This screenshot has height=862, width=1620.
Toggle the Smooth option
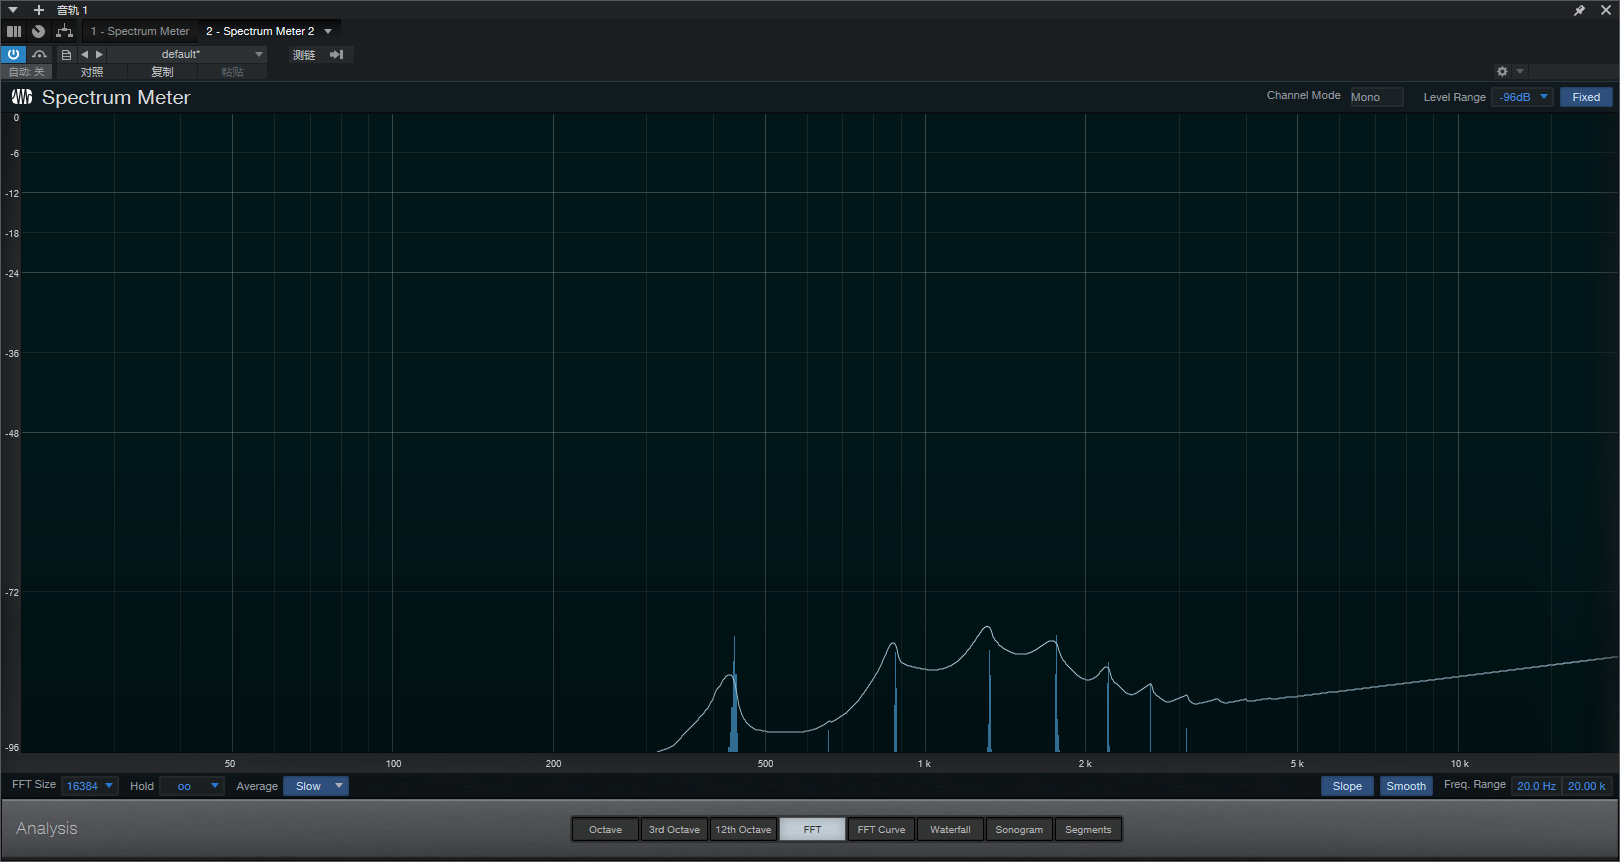pos(1405,786)
